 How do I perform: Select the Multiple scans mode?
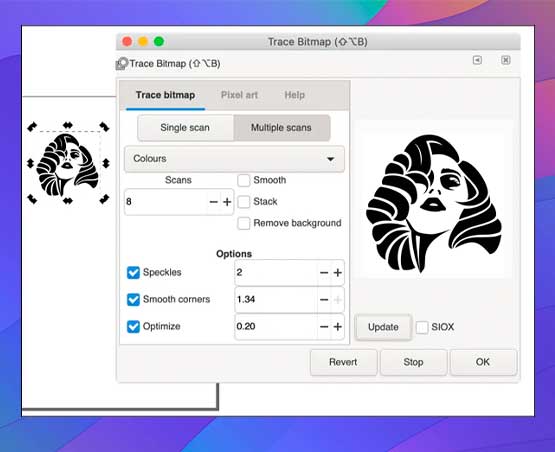281,128
